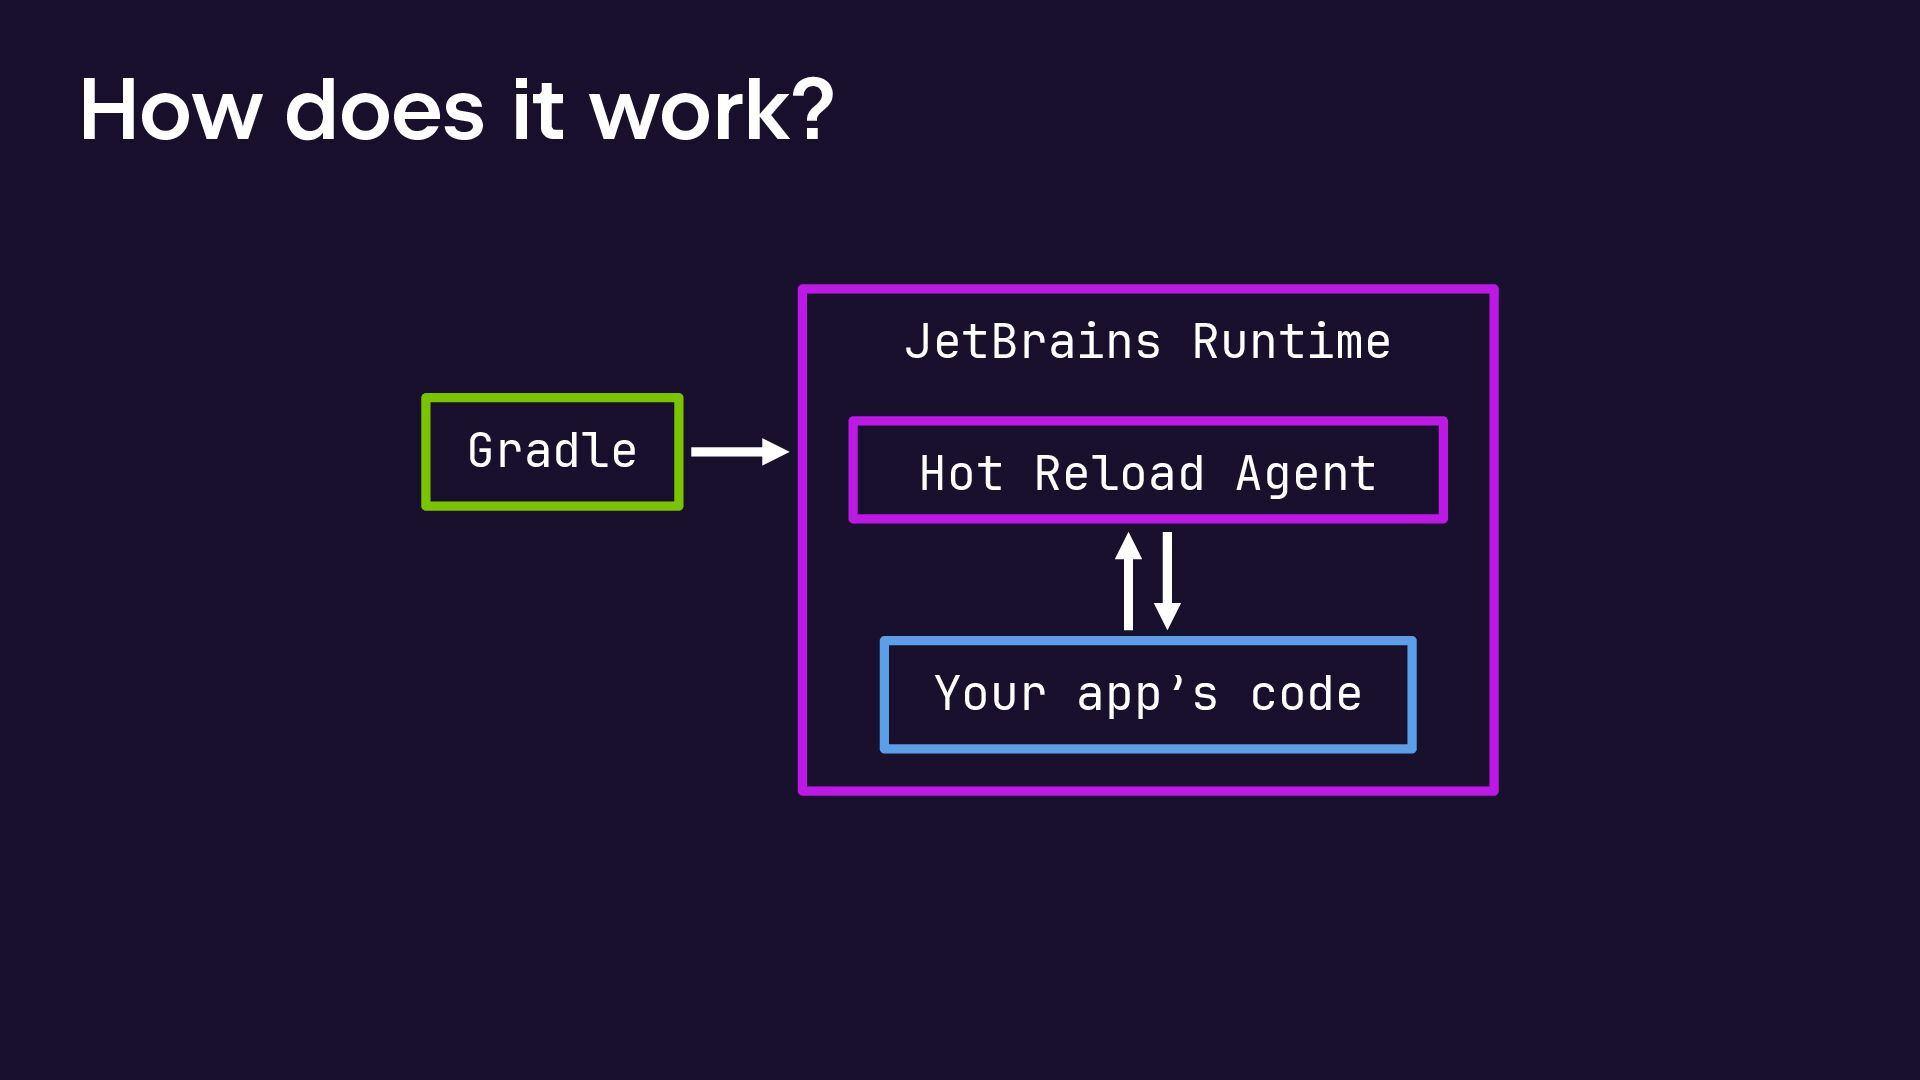Click the word 'JetBrains' in the container label
Screen dimensions: 1920x1080
pyautogui.click(x=1032, y=342)
